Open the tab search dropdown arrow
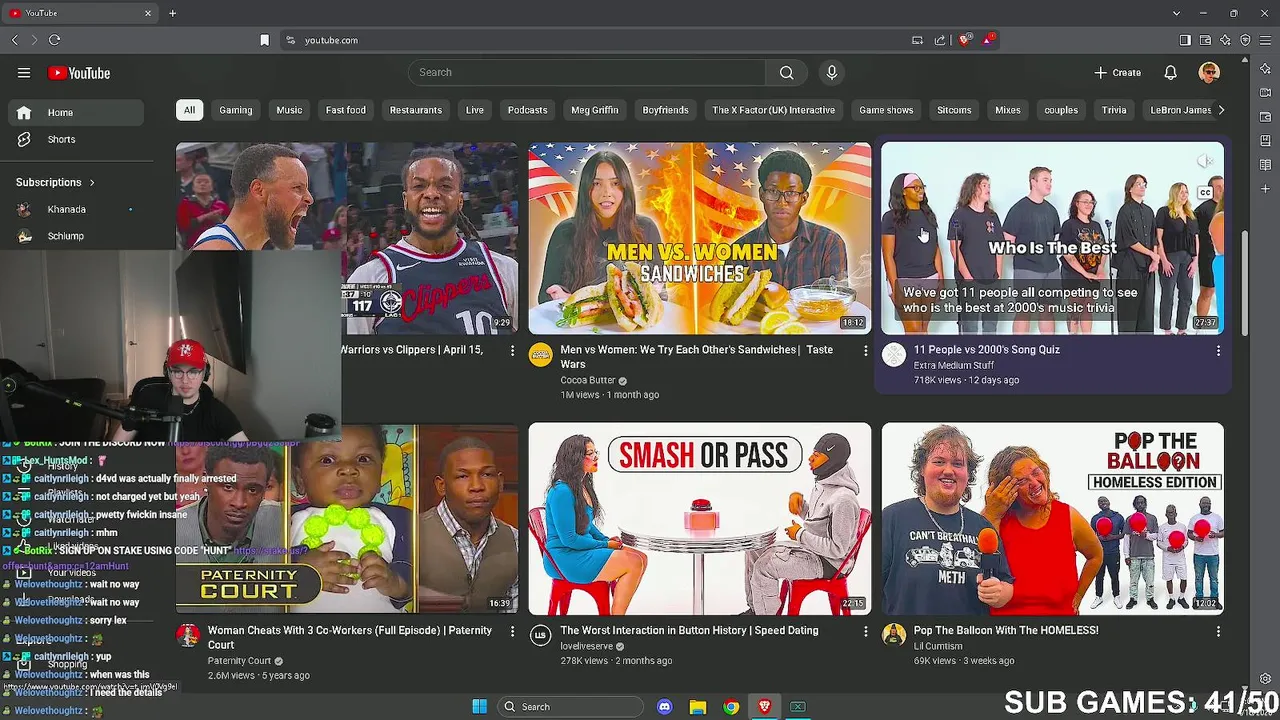 tap(1176, 13)
